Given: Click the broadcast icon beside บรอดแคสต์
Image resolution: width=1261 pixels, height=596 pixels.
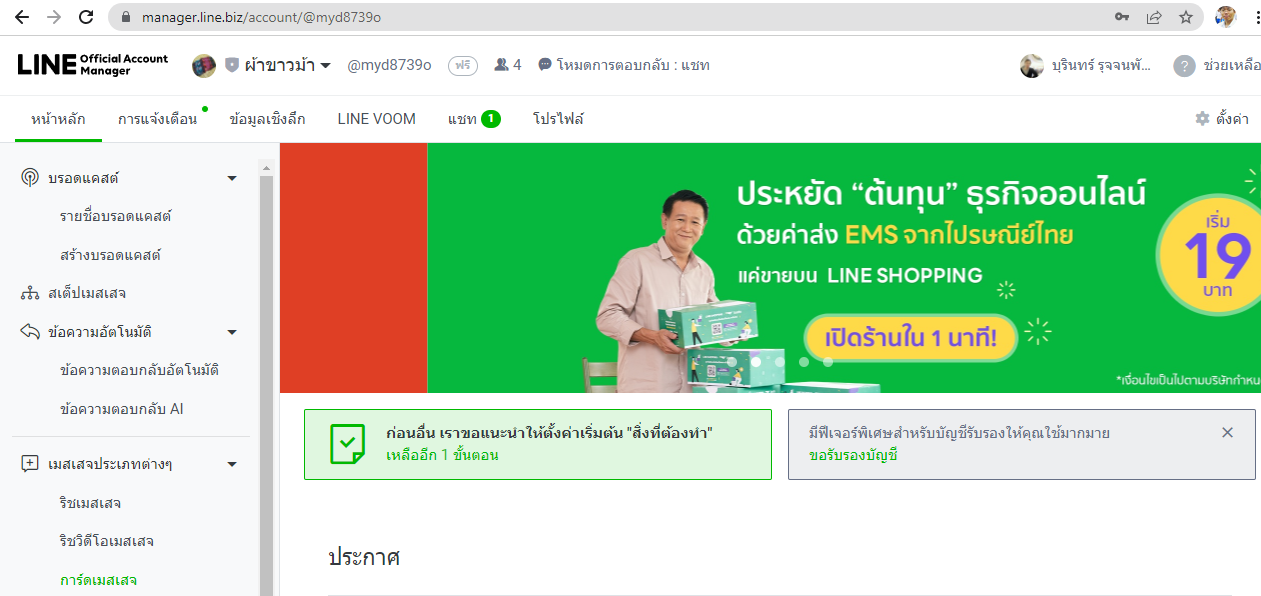Looking at the screenshot, I should click(x=30, y=178).
